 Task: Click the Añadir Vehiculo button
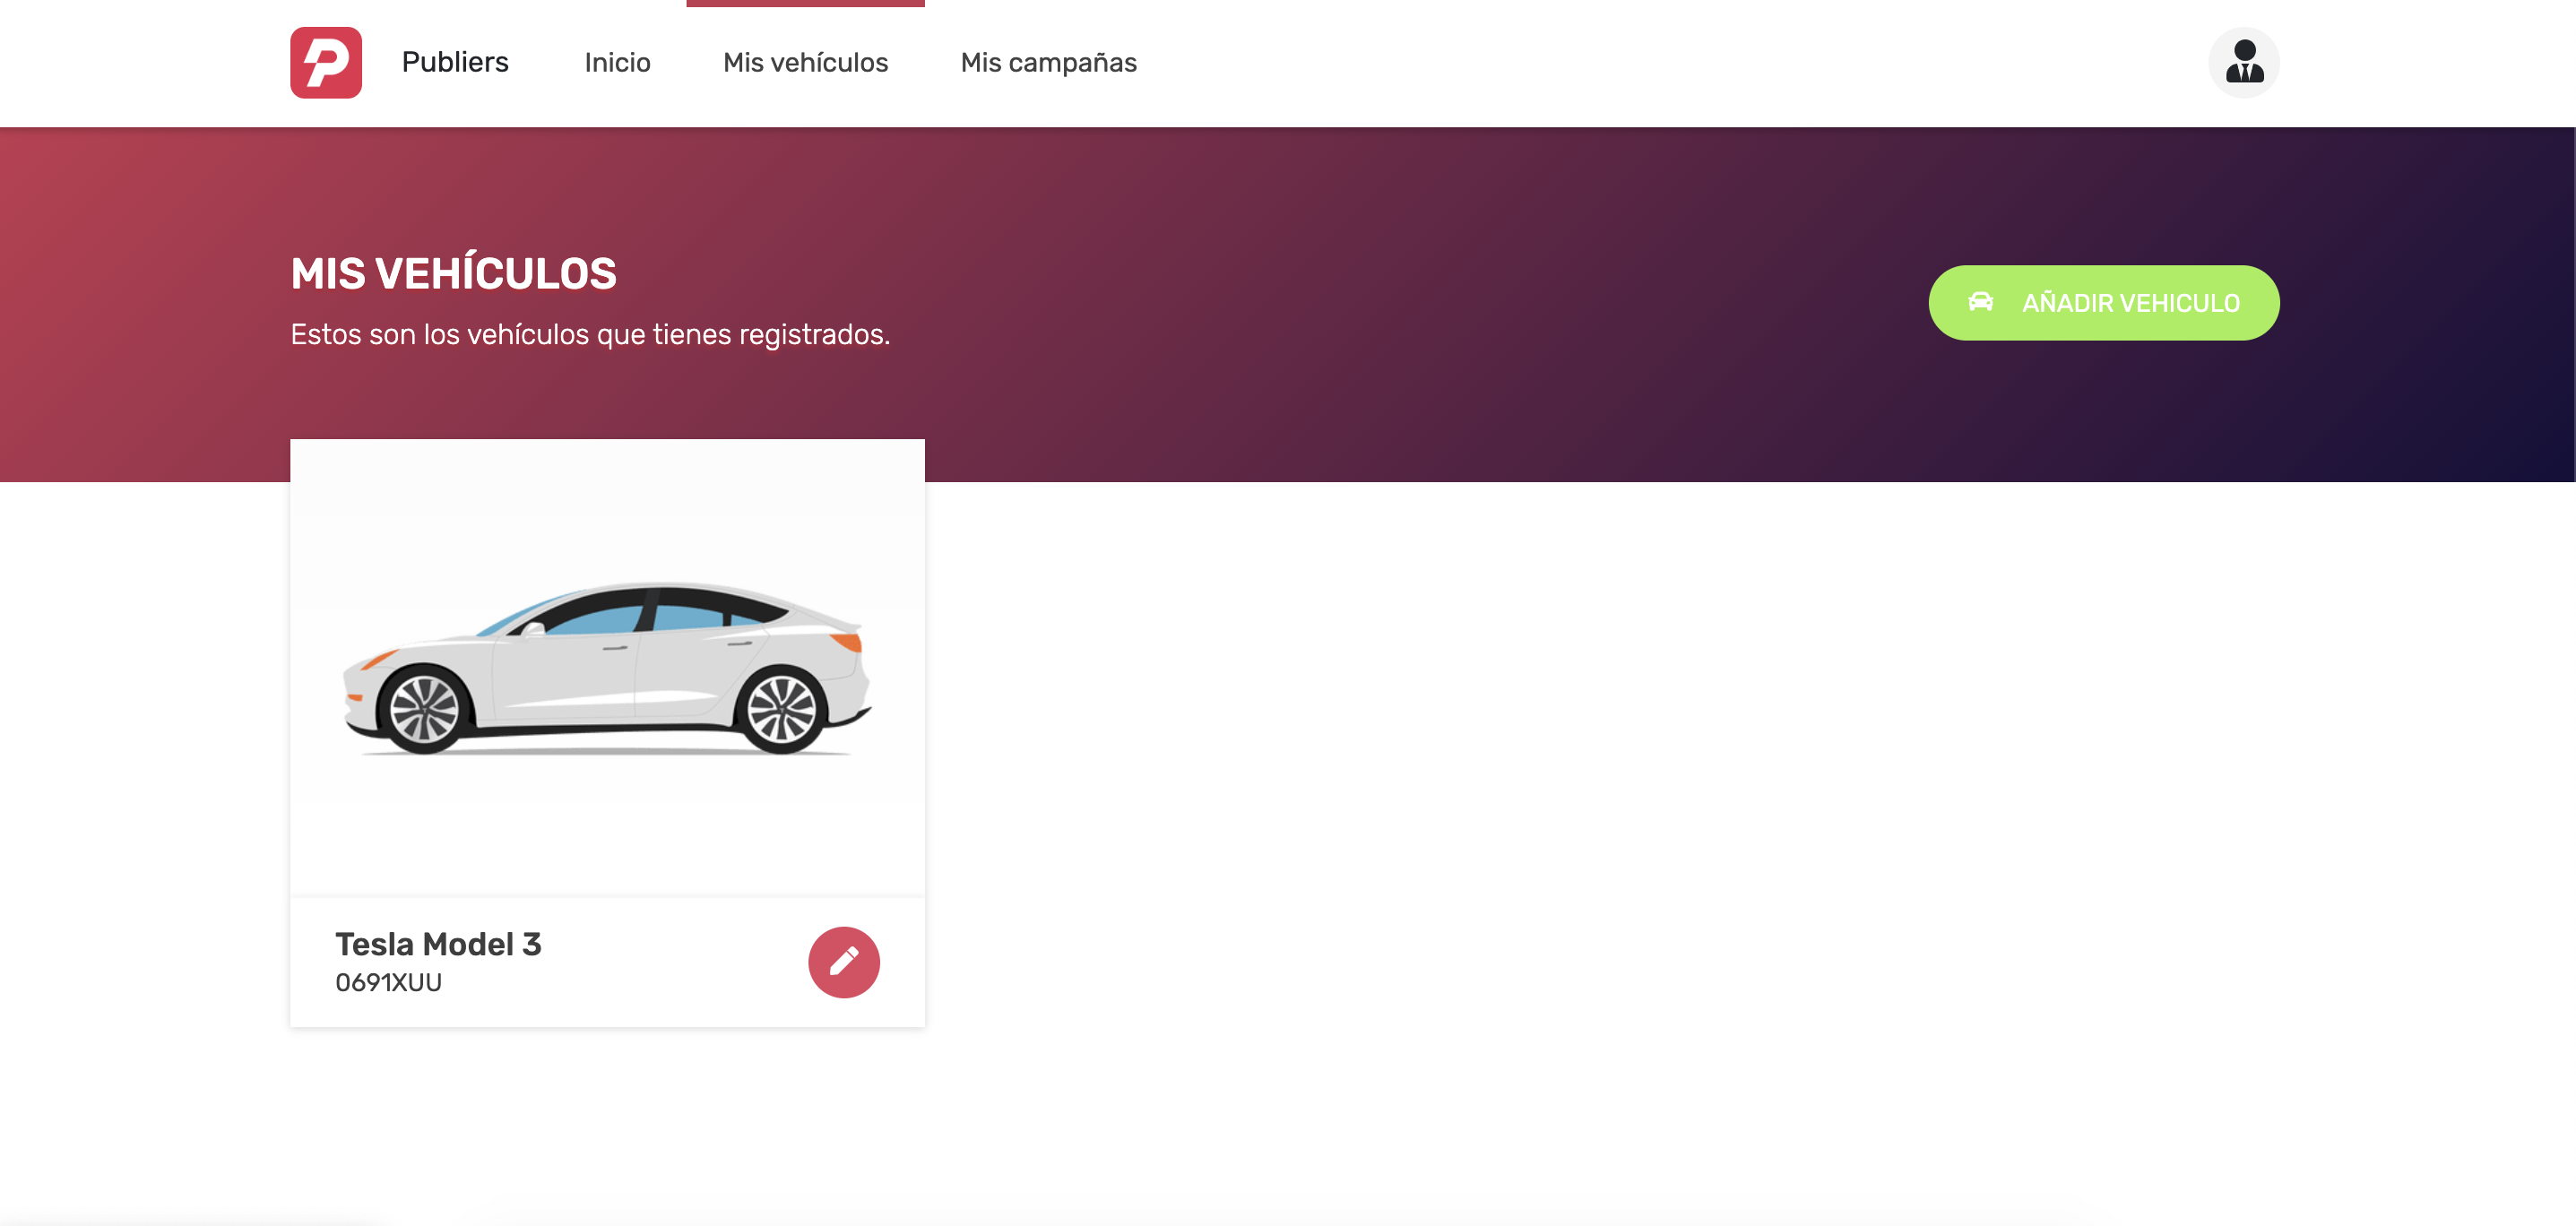(x=2103, y=302)
